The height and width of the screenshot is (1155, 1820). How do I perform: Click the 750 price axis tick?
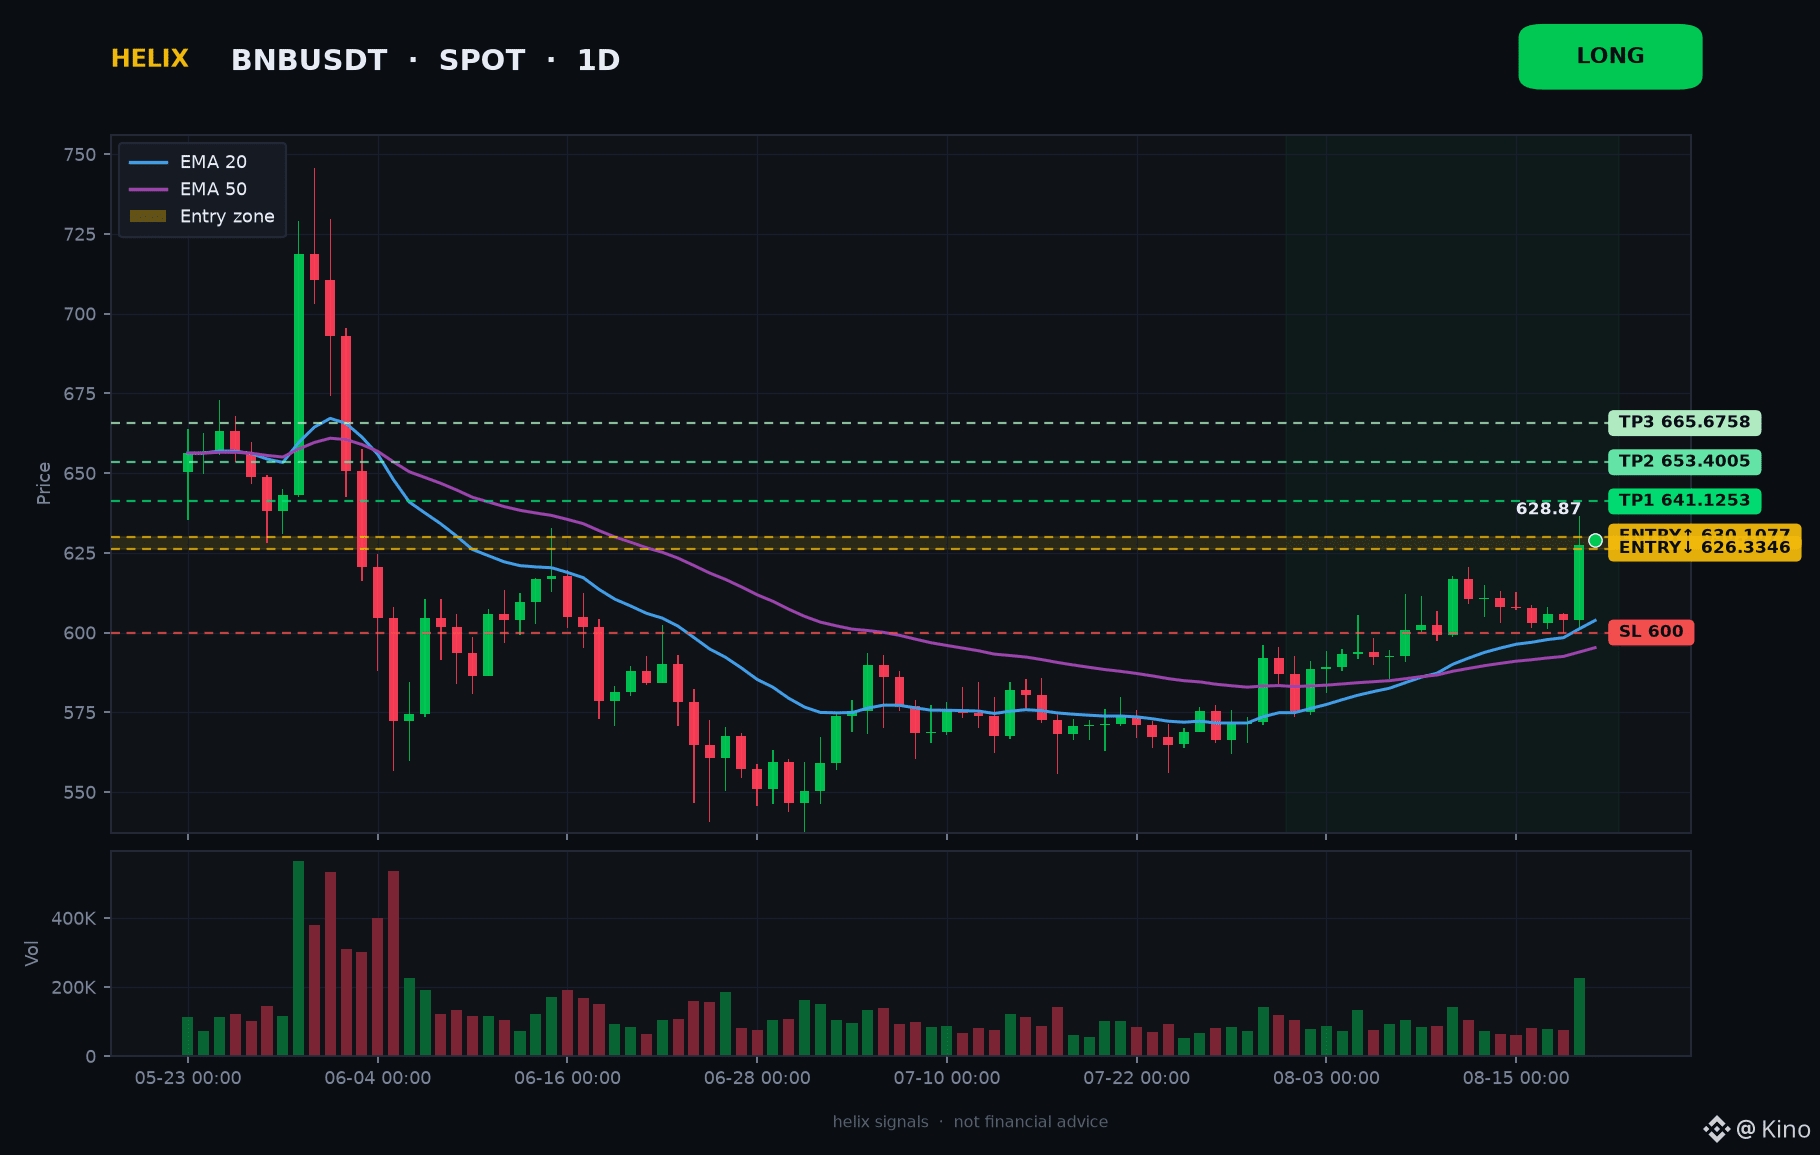pos(80,154)
